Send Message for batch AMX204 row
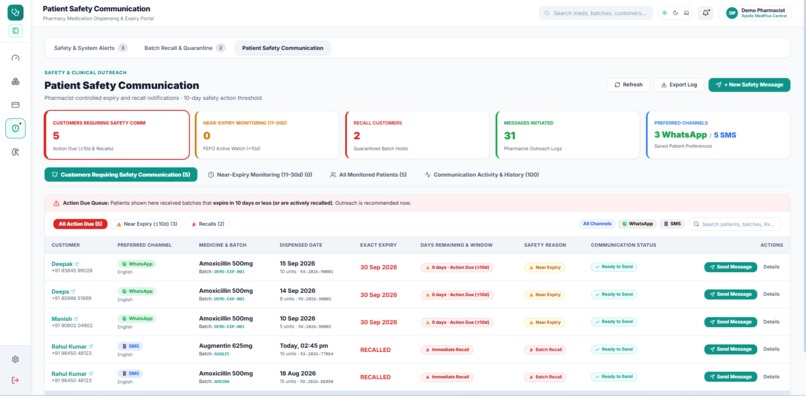 (x=730, y=377)
